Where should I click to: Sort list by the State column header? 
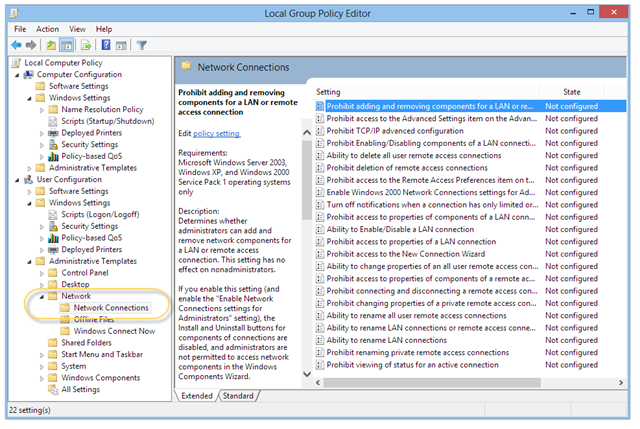tap(571, 91)
